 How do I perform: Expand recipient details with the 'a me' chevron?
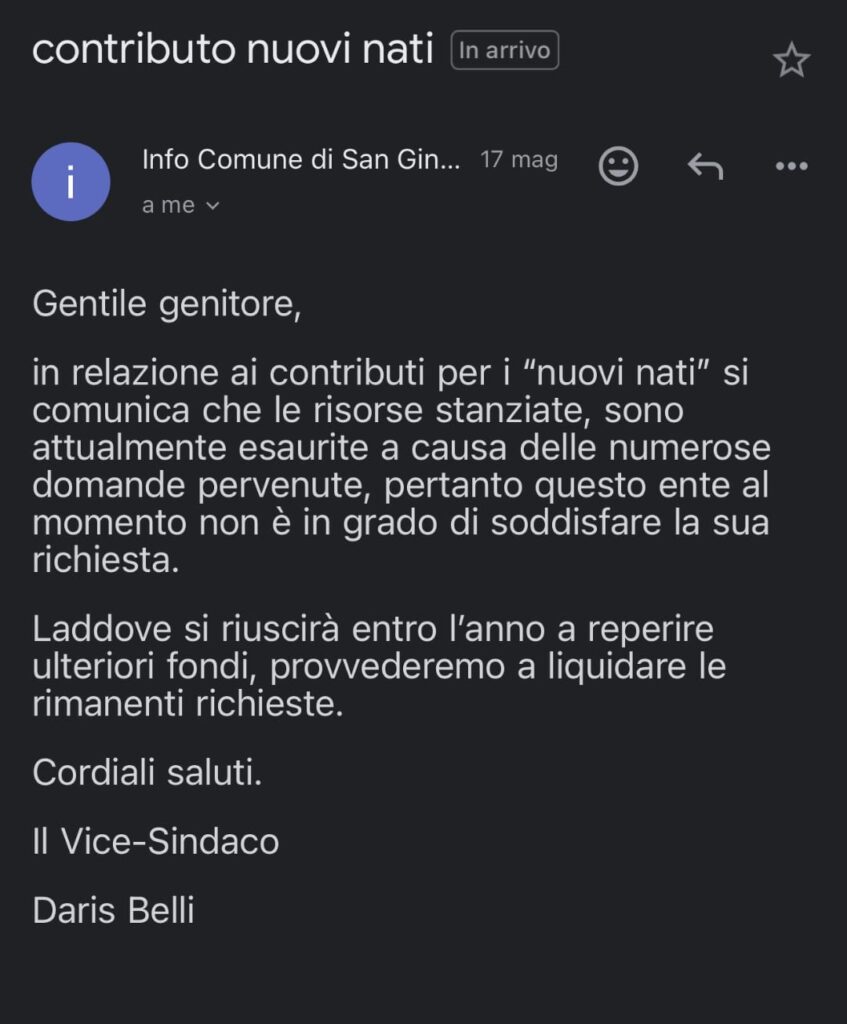tap(212, 206)
